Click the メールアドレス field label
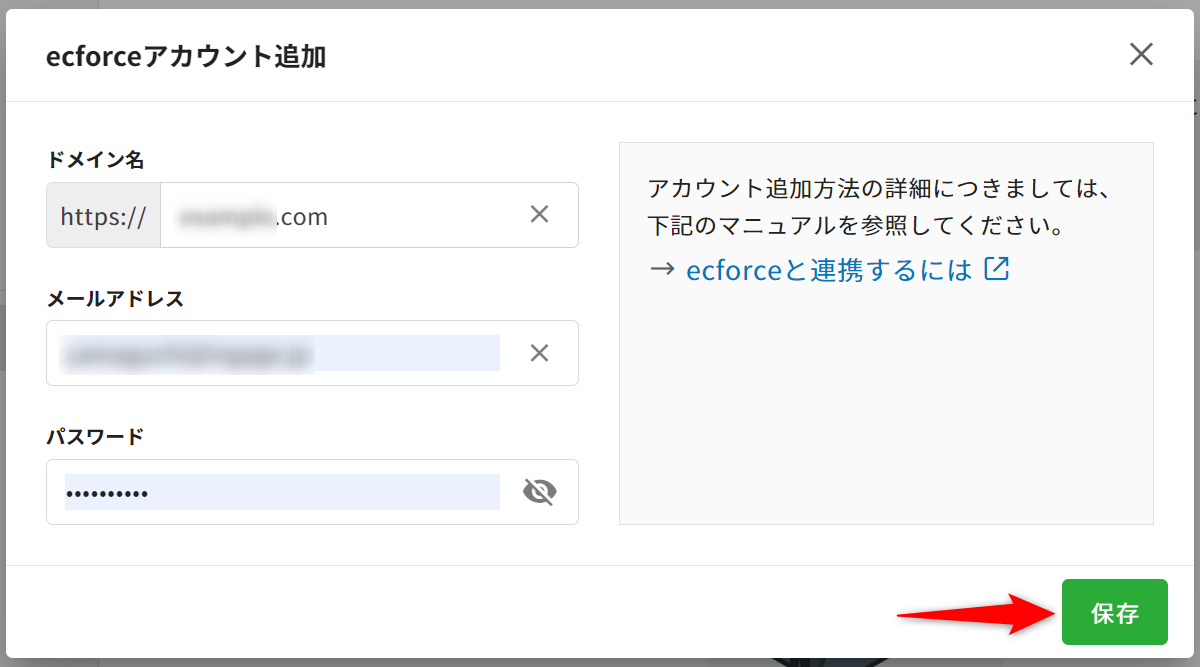Screen dimensions: 1200x667 click(x=115, y=298)
